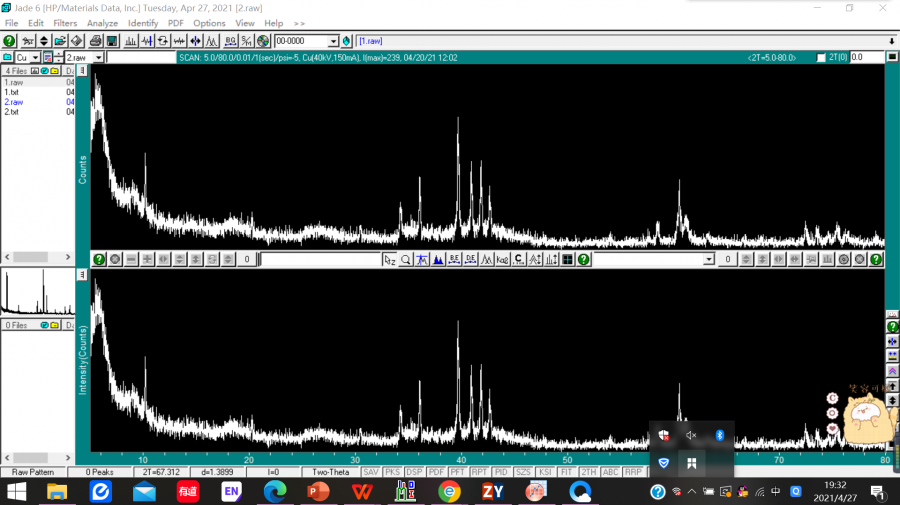The height and width of the screenshot is (505, 900).
Task: Click the green help question-mark icon in main toolbar
Action: (9, 41)
